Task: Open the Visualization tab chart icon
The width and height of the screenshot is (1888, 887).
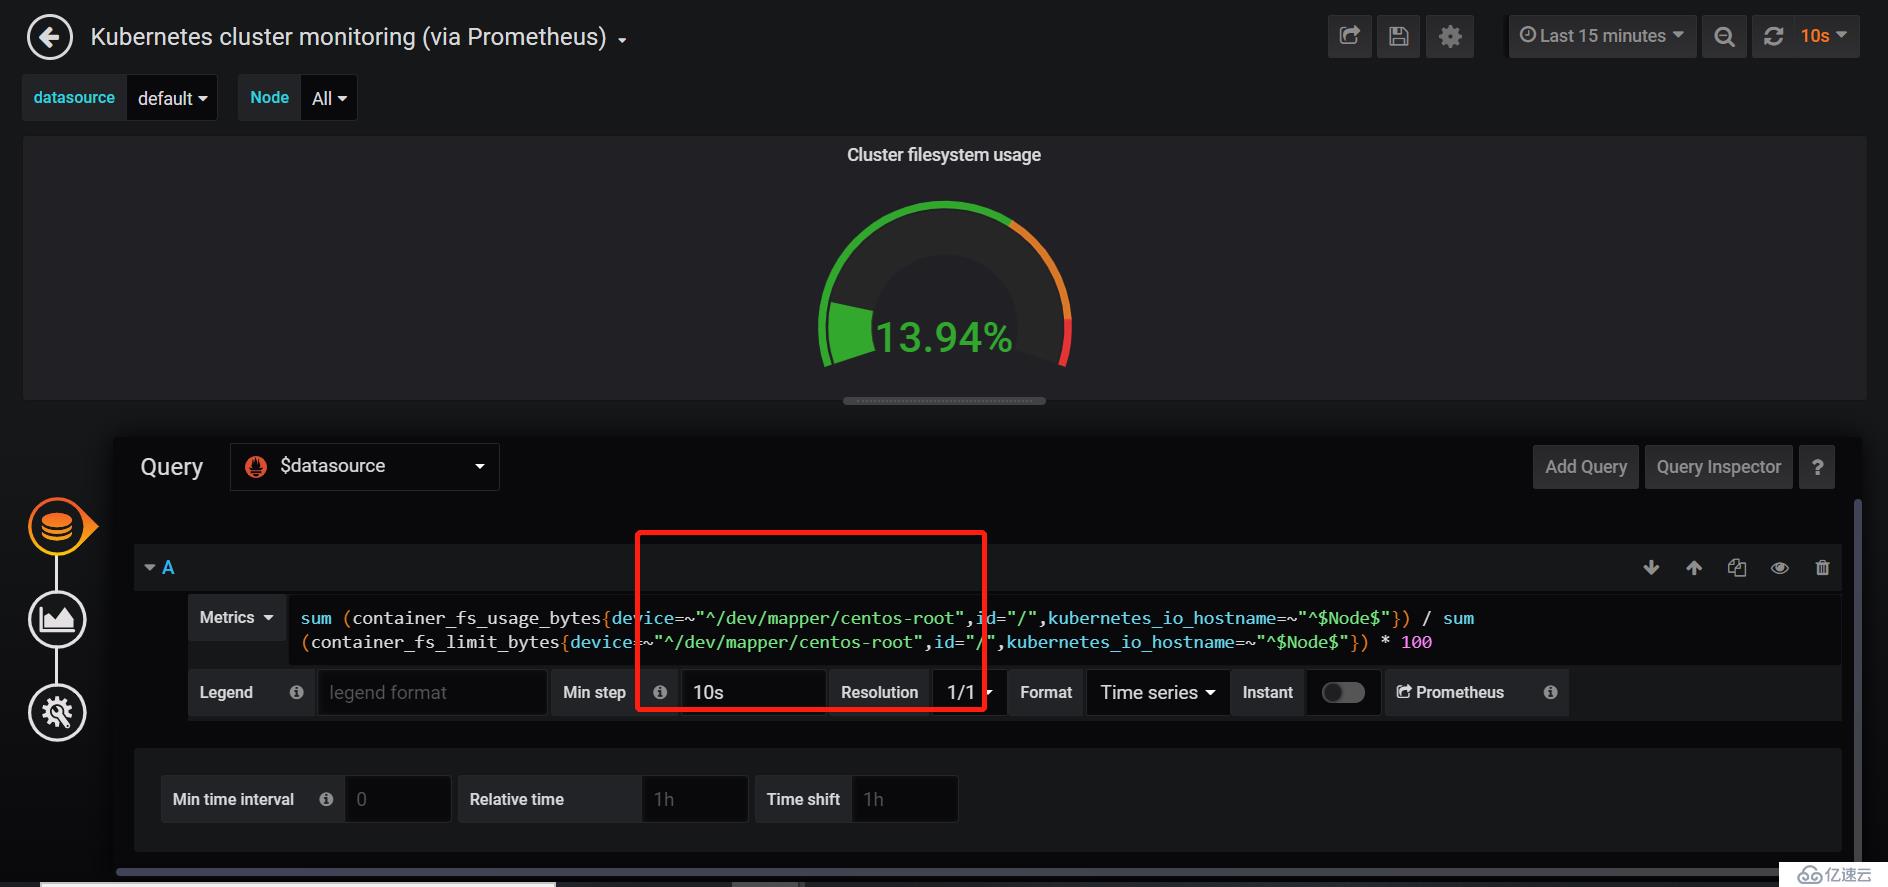Action: [x=57, y=620]
